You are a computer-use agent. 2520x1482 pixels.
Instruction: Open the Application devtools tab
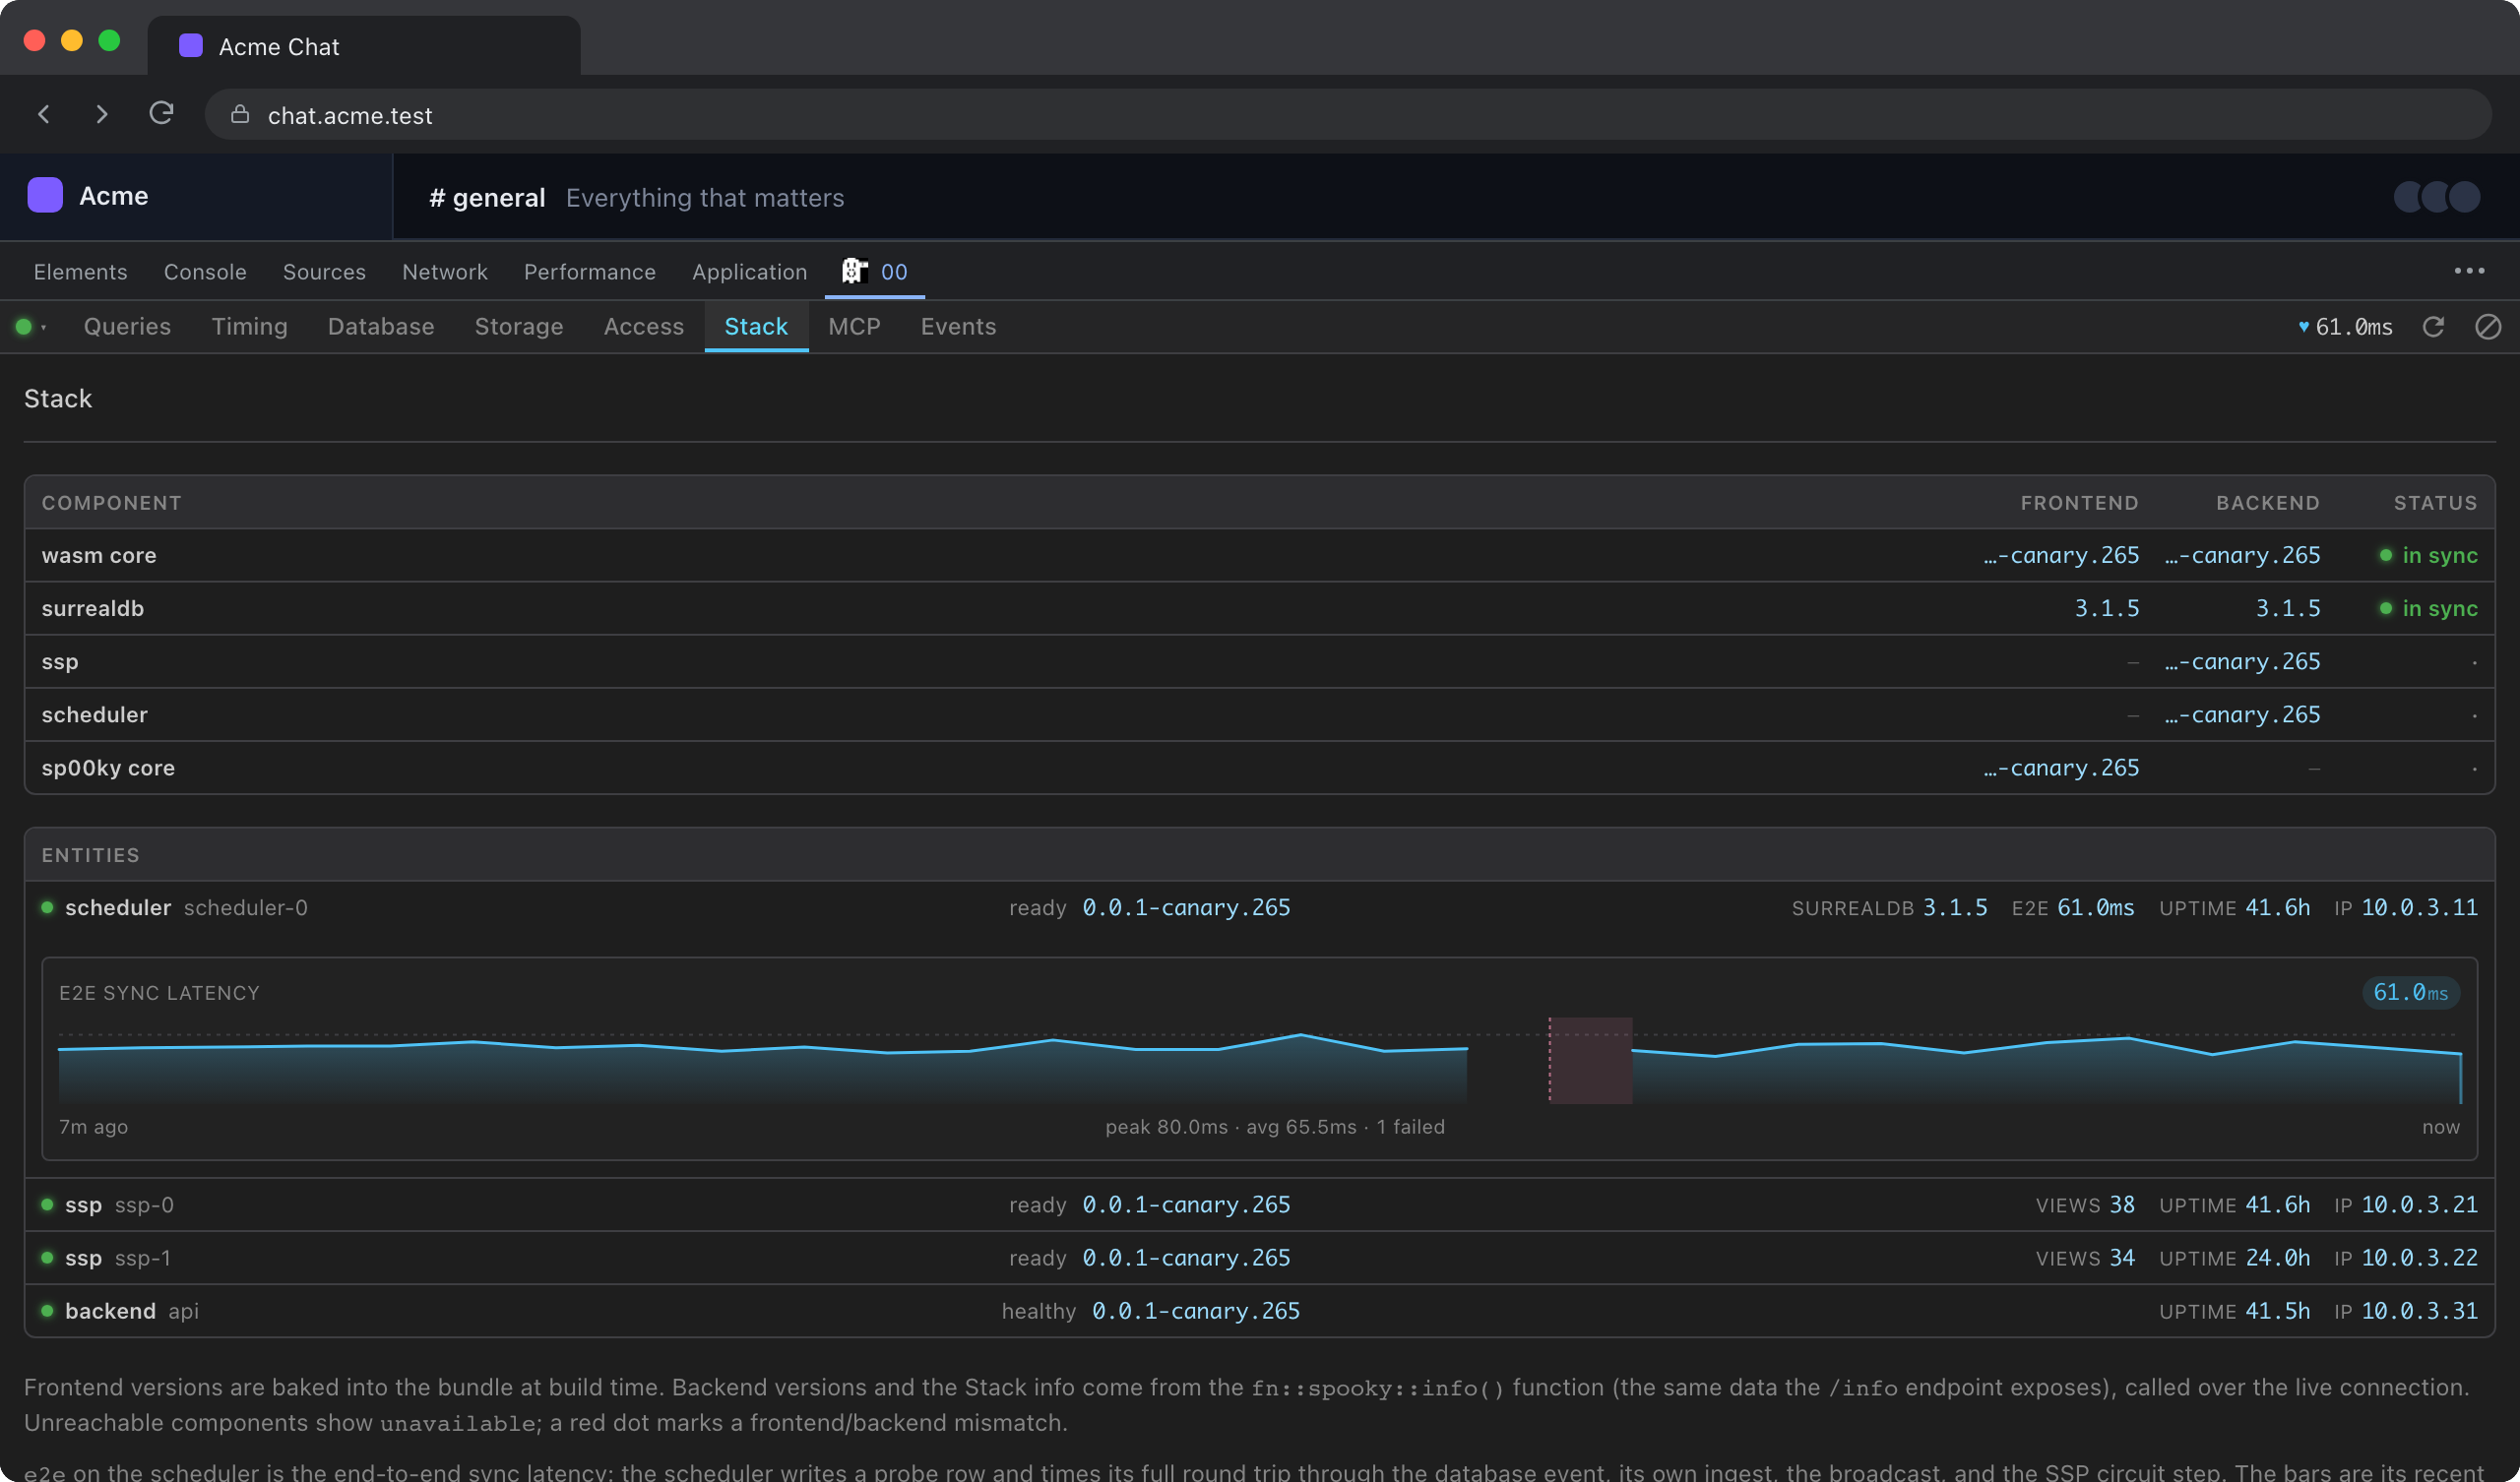[749, 272]
